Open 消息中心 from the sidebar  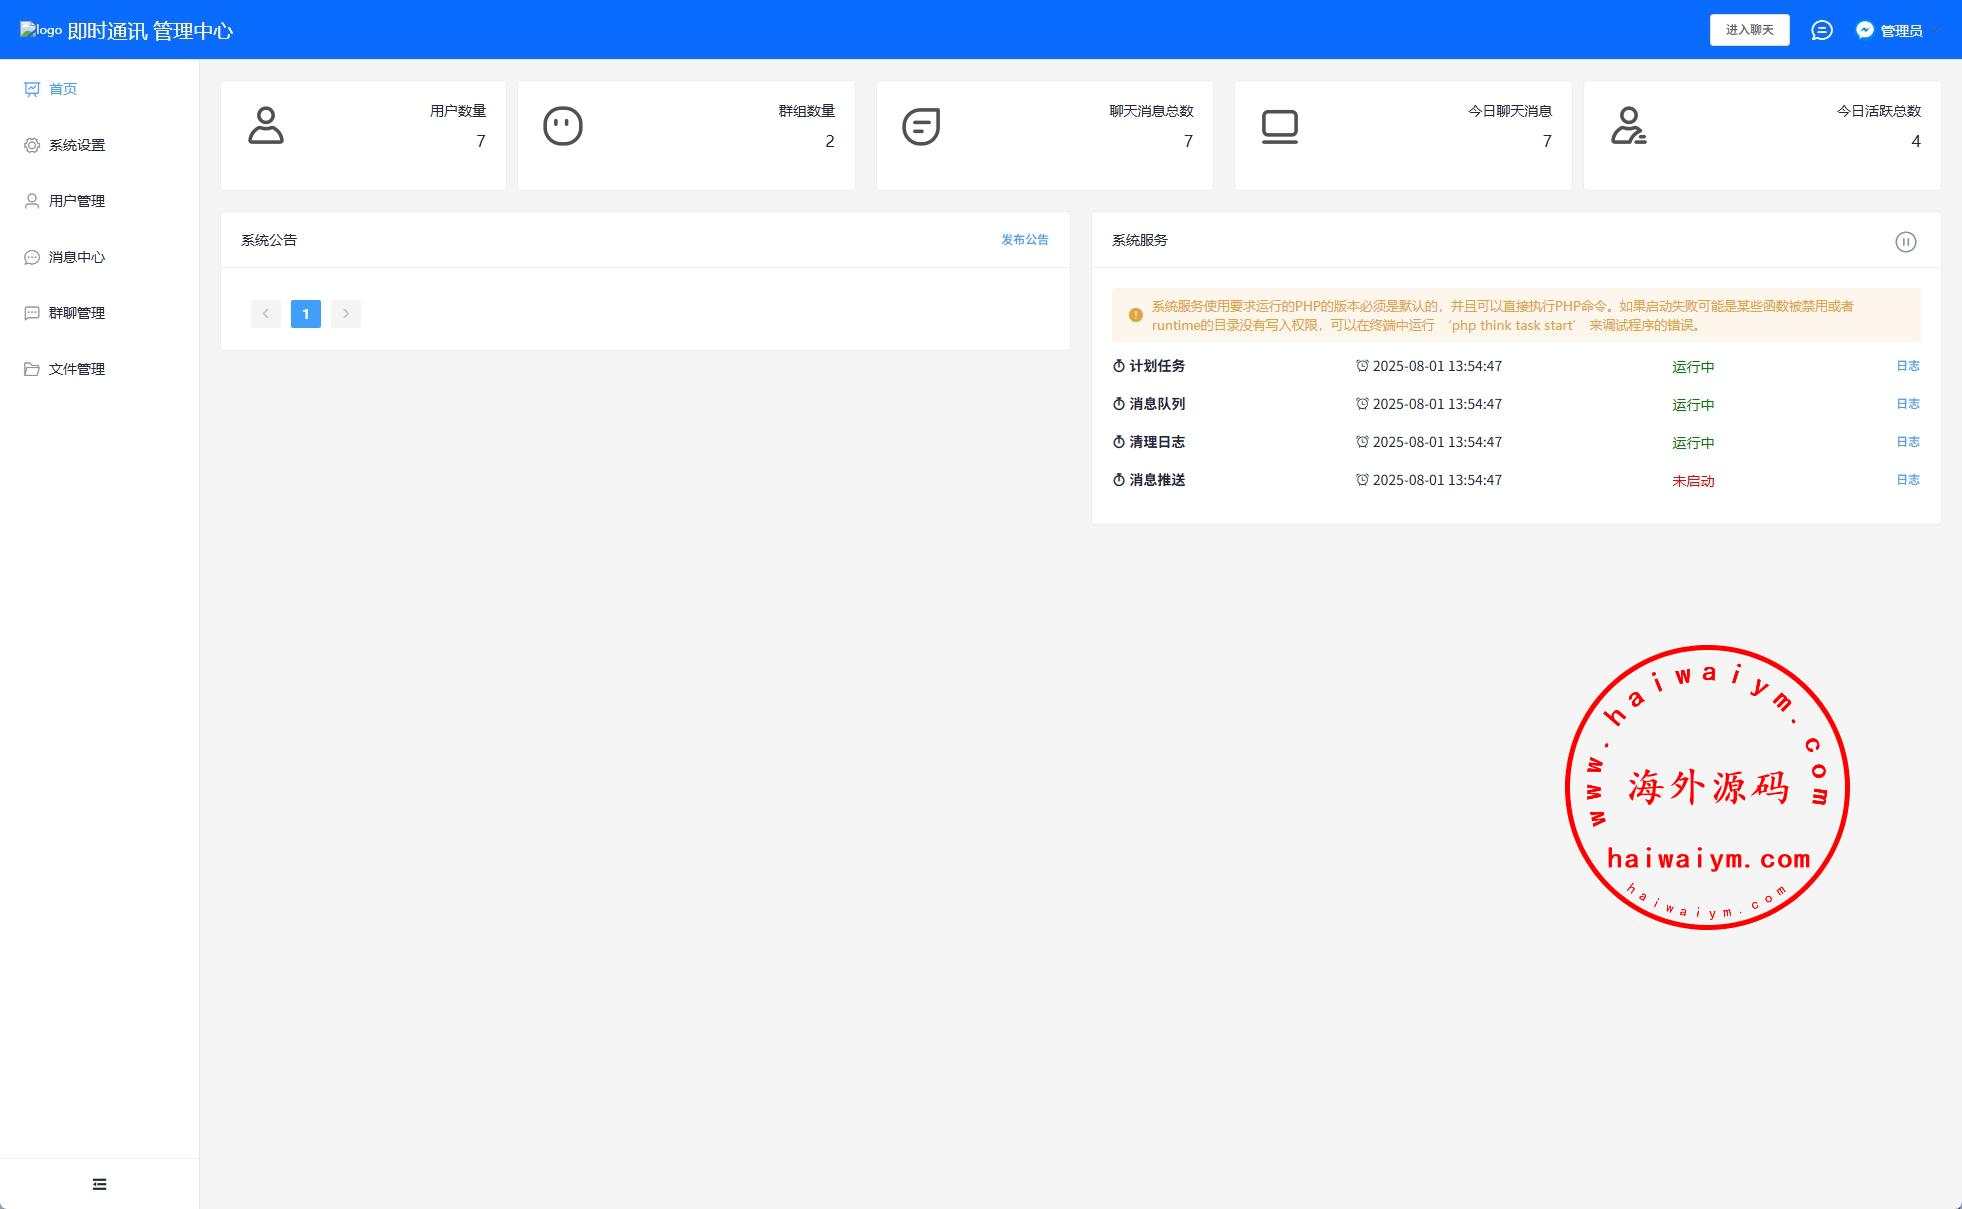pos(76,257)
